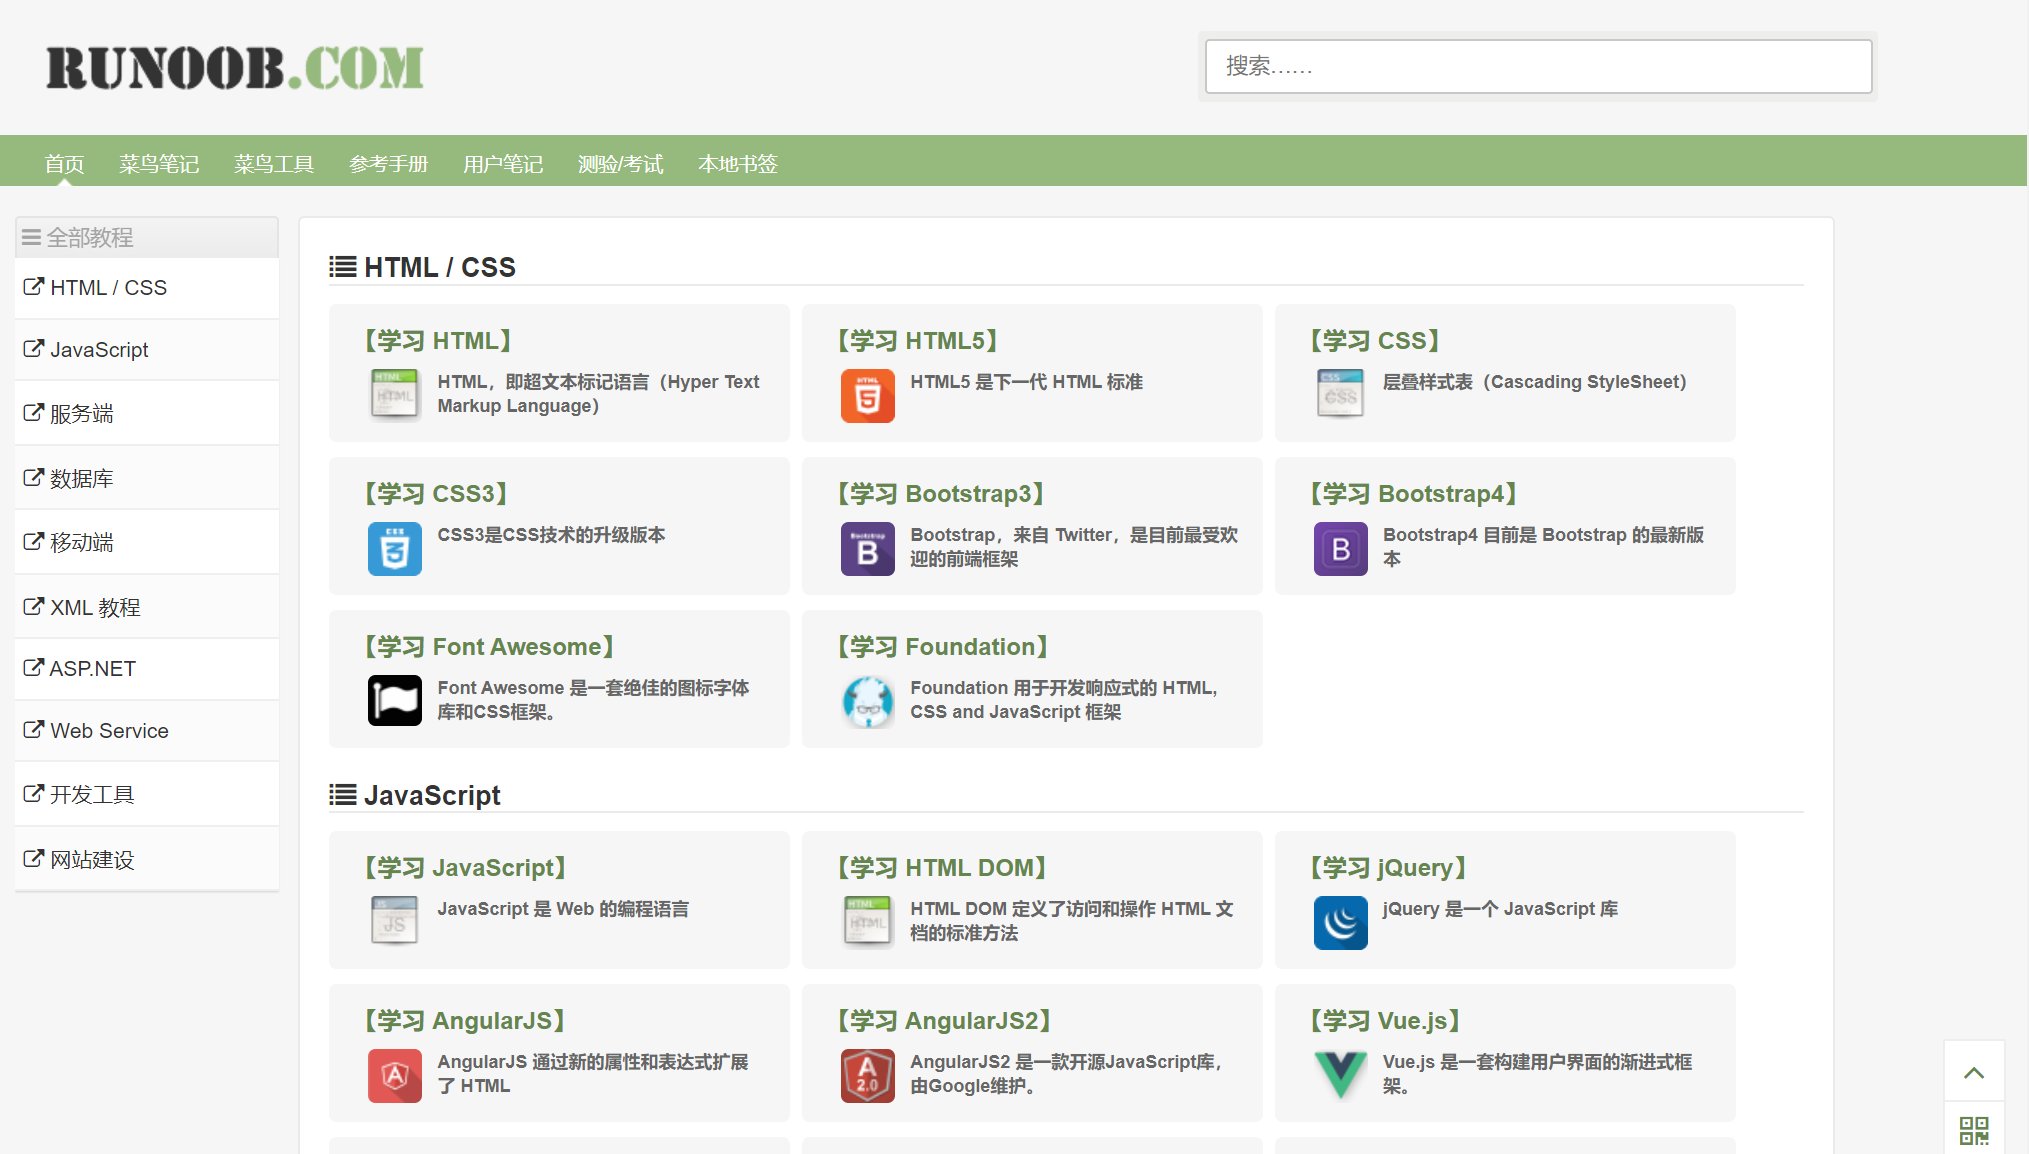Viewport: 2029px width, 1154px height.
Task: Click the QR code icon at bottom right
Action: pyautogui.click(x=1973, y=1131)
